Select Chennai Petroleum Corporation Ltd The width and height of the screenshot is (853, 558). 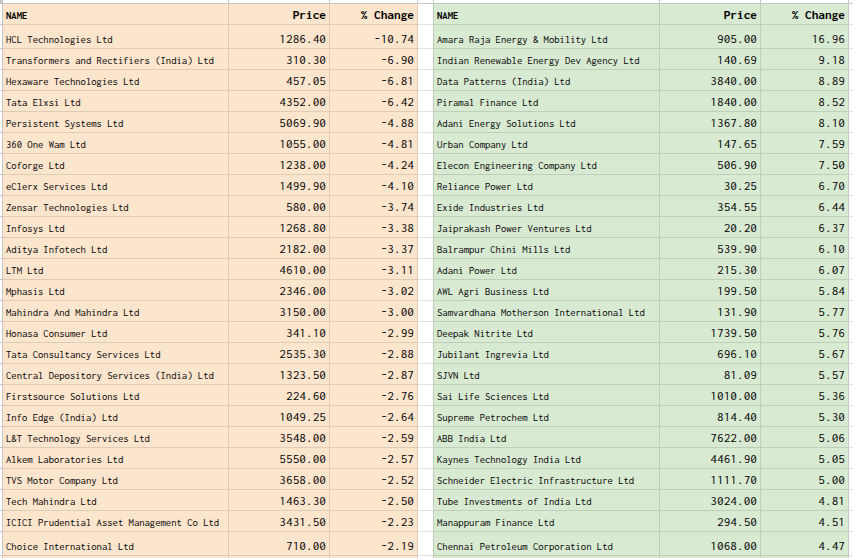[546, 545]
